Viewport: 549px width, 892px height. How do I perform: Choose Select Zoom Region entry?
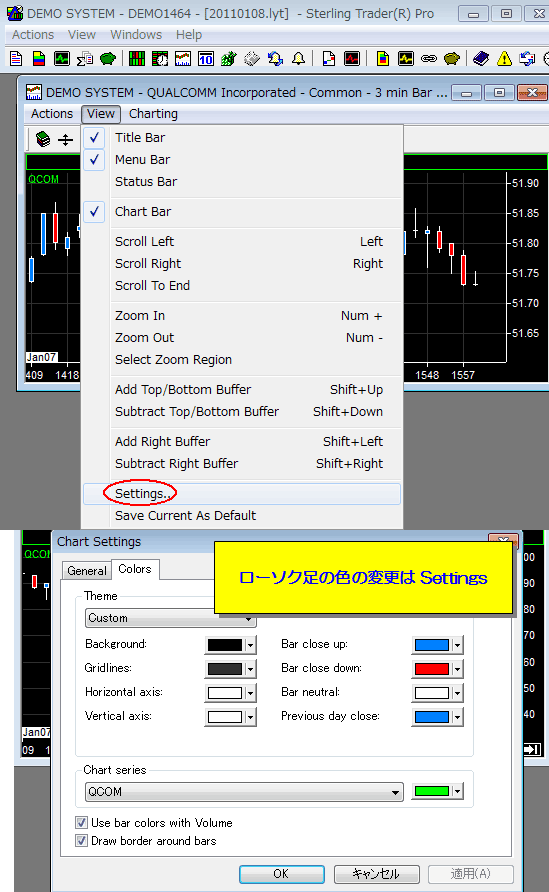coord(242,360)
